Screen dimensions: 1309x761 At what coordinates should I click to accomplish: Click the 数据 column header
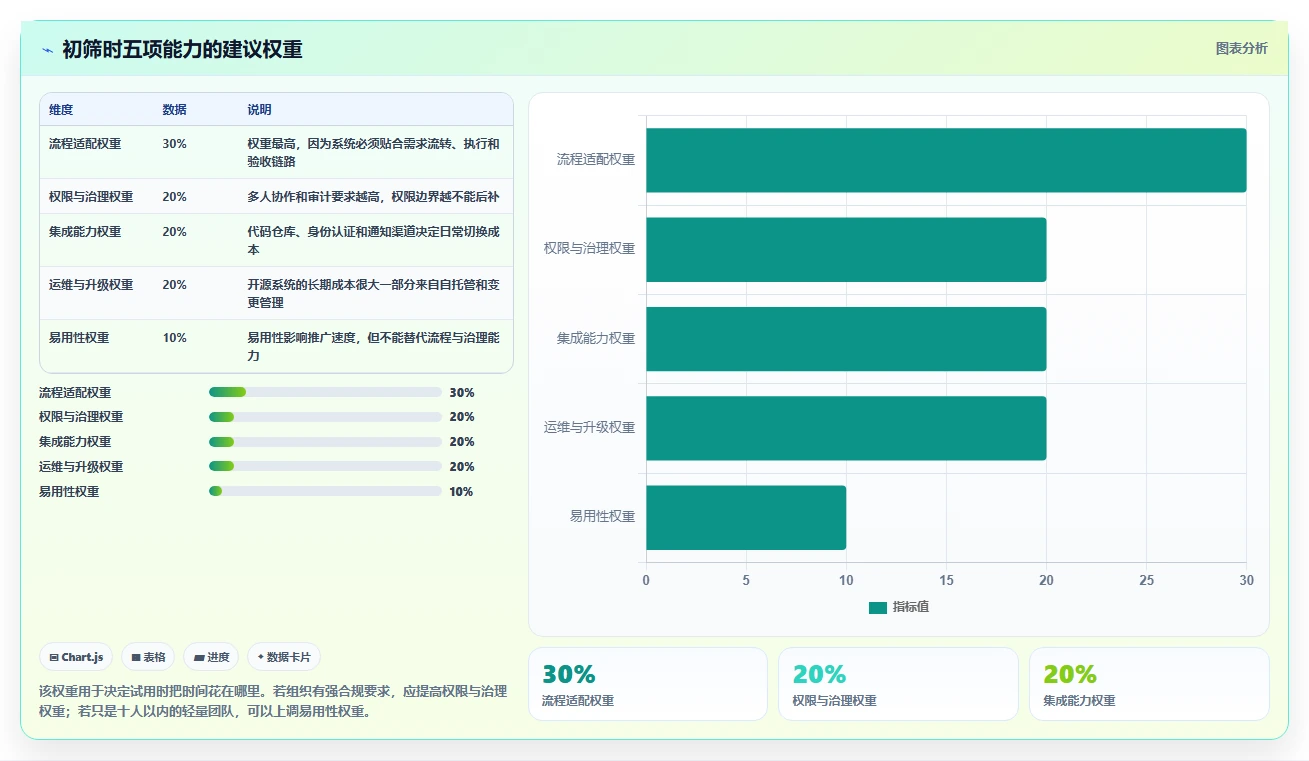click(x=174, y=110)
